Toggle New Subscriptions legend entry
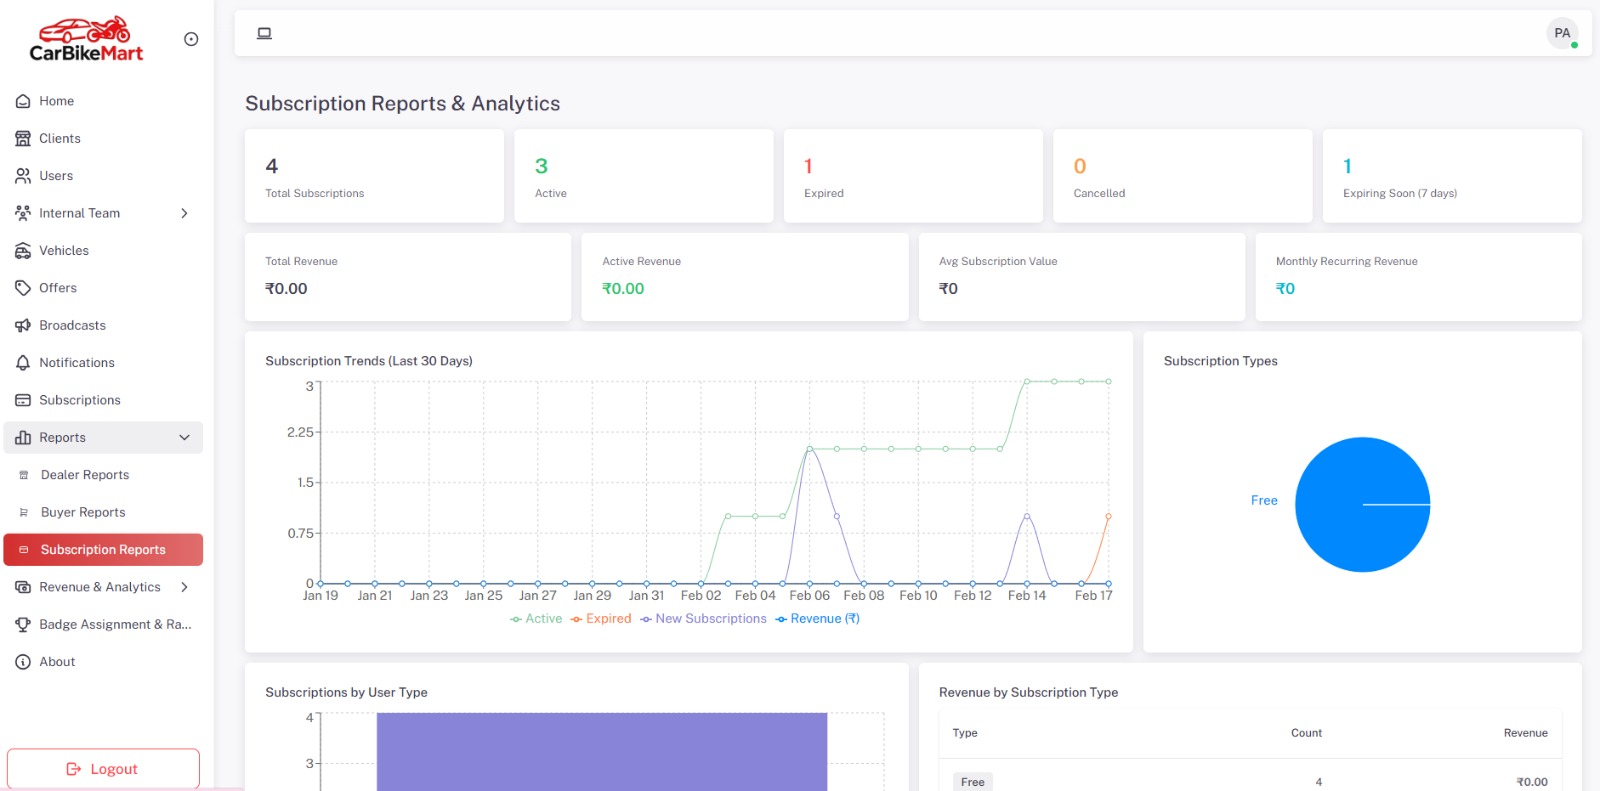This screenshot has height=791, width=1600. coord(704,619)
